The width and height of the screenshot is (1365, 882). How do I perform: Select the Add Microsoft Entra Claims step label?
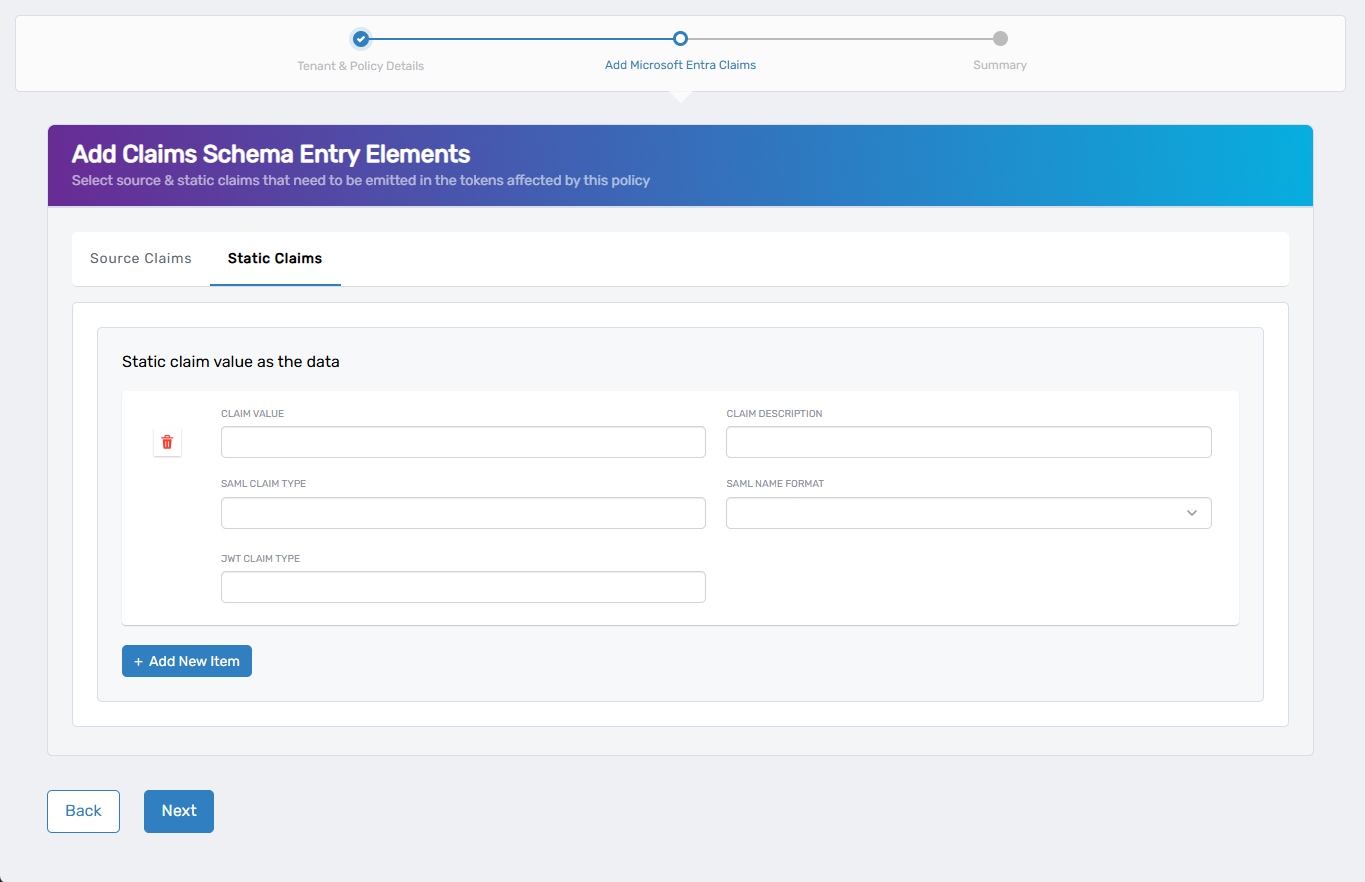pos(680,66)
